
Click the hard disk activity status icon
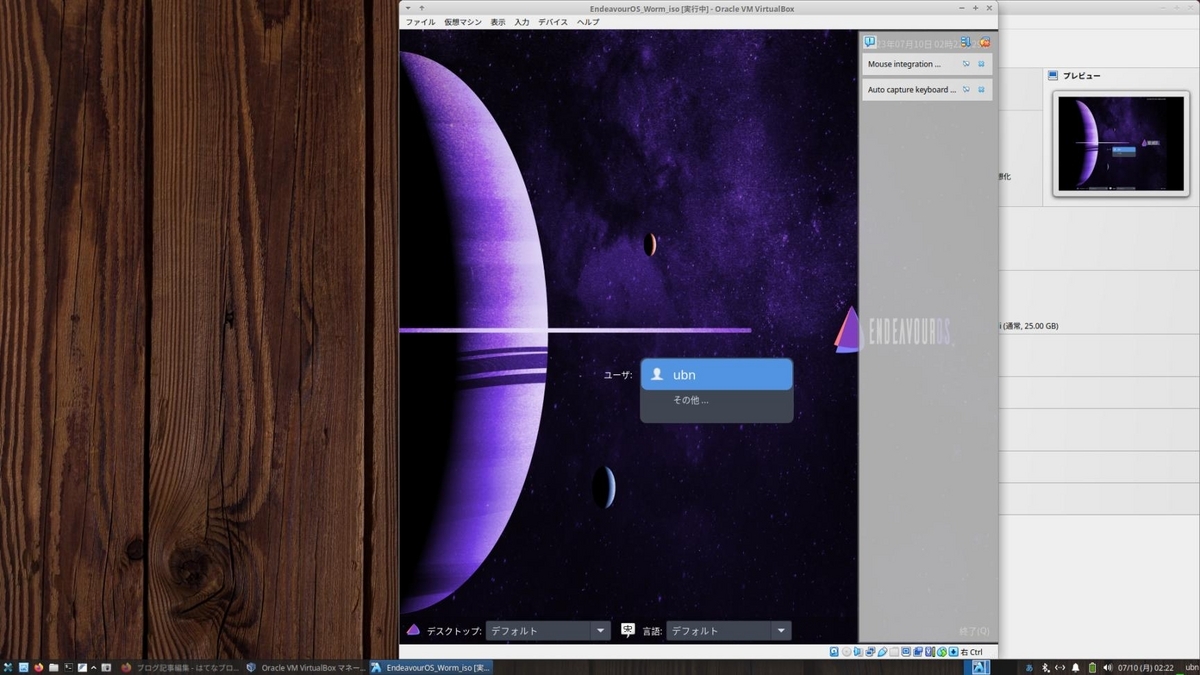(x=834, y=652)
